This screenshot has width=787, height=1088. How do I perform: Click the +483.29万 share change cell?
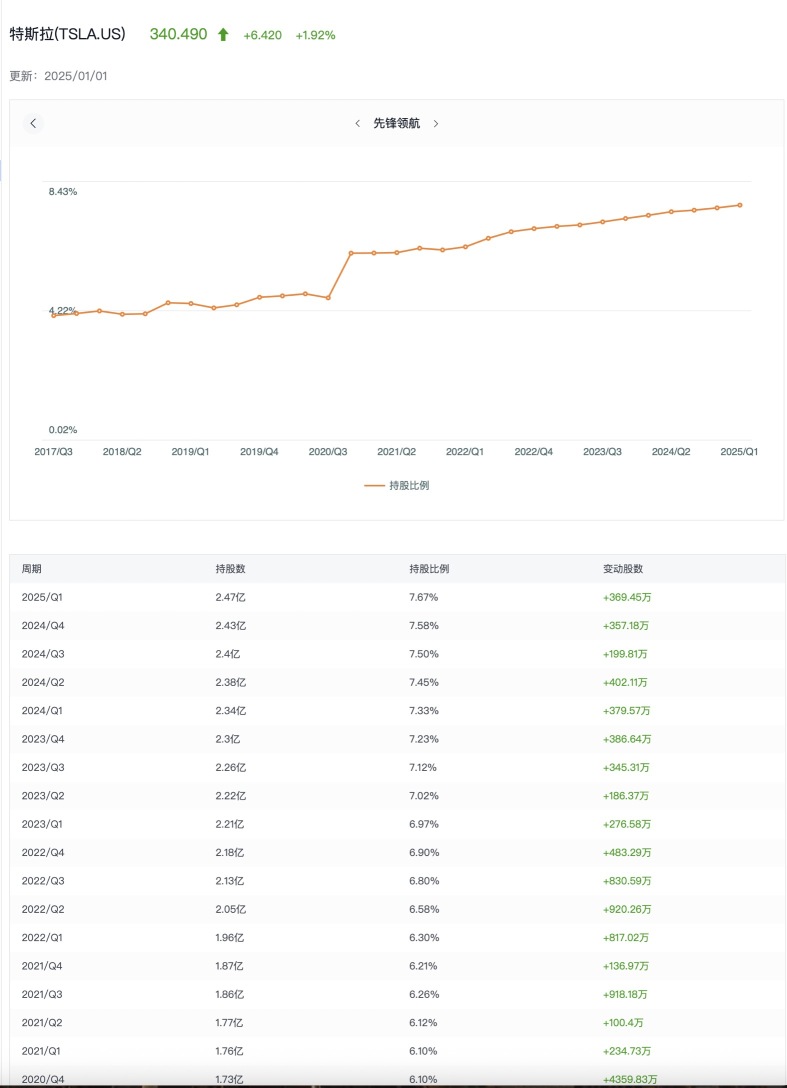[627, 853]
